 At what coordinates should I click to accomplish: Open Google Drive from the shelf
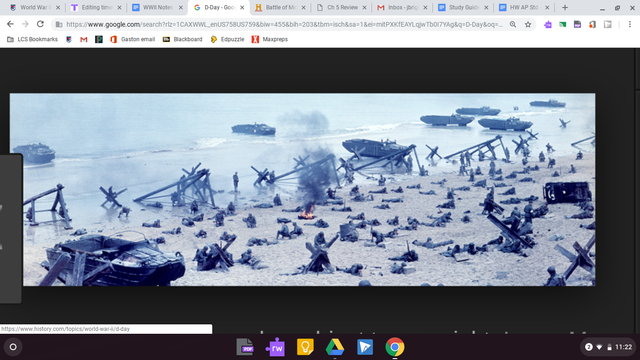335,347
